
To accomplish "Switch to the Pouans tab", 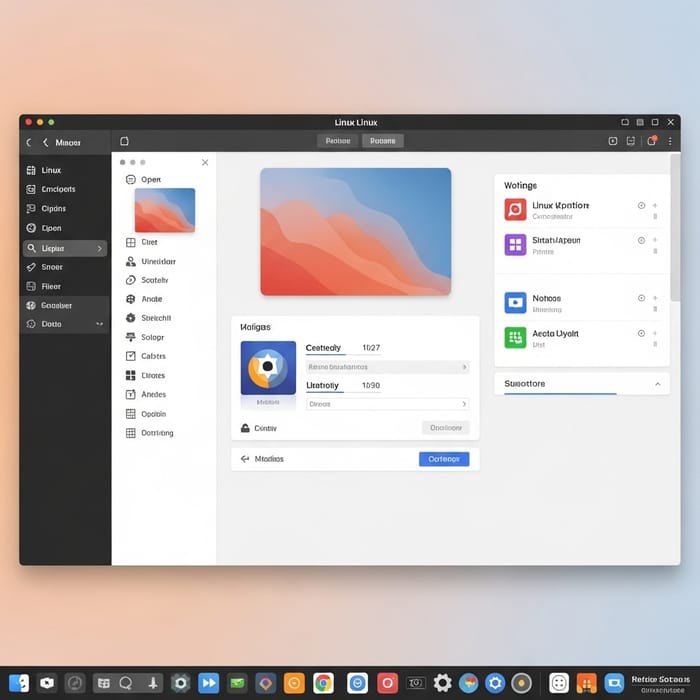I will pyautogui.click(x=383, y=141).
